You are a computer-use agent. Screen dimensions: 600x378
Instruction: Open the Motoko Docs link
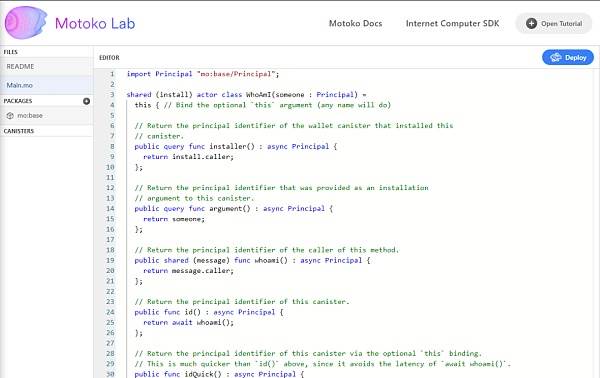point(355,23)
